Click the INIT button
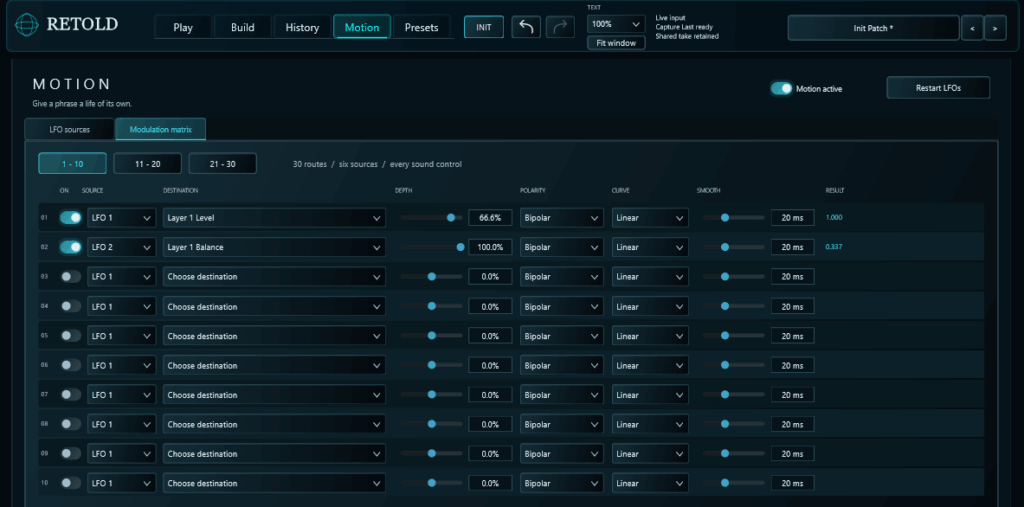The height and width of the screenshot is (507, 1024). coord(484,27)
